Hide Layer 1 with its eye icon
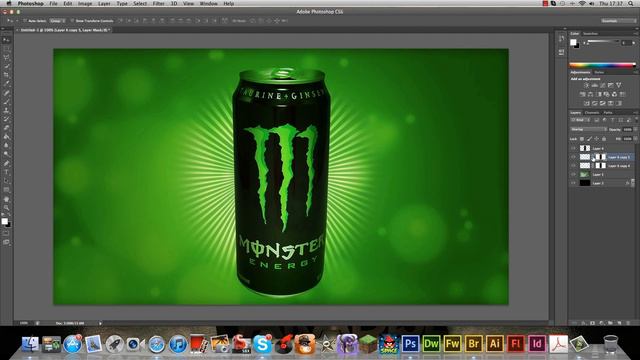Screen dimensions: 640x360 point(573,175)
